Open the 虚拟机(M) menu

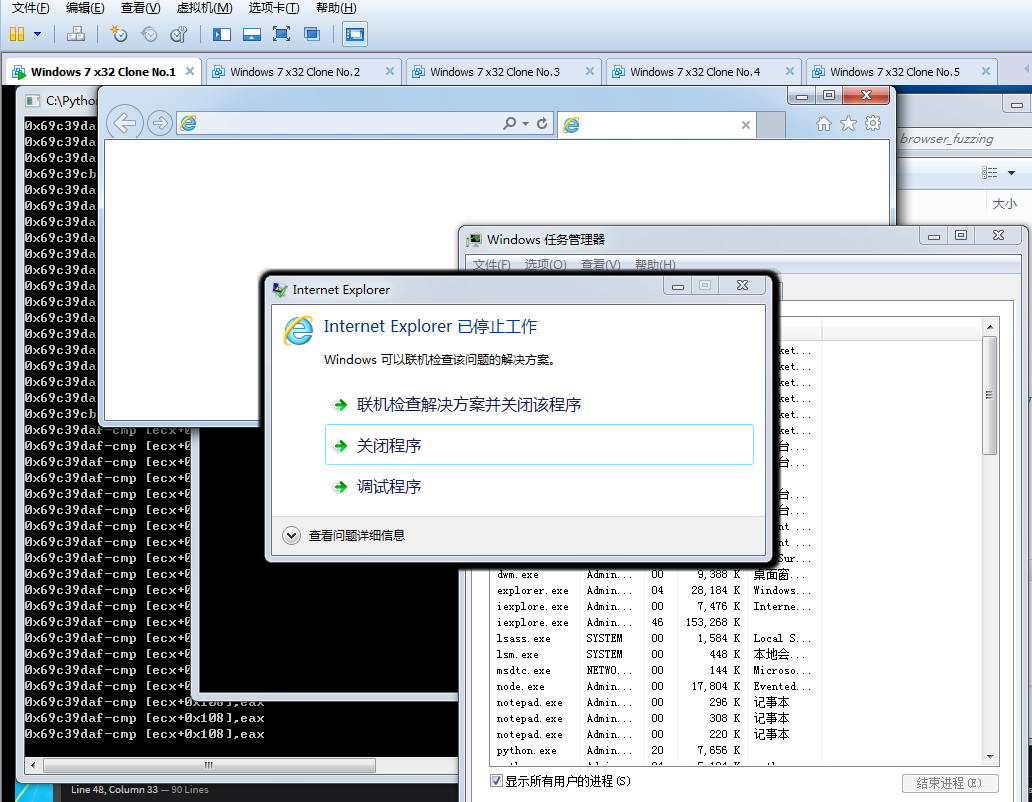point(204,8)
